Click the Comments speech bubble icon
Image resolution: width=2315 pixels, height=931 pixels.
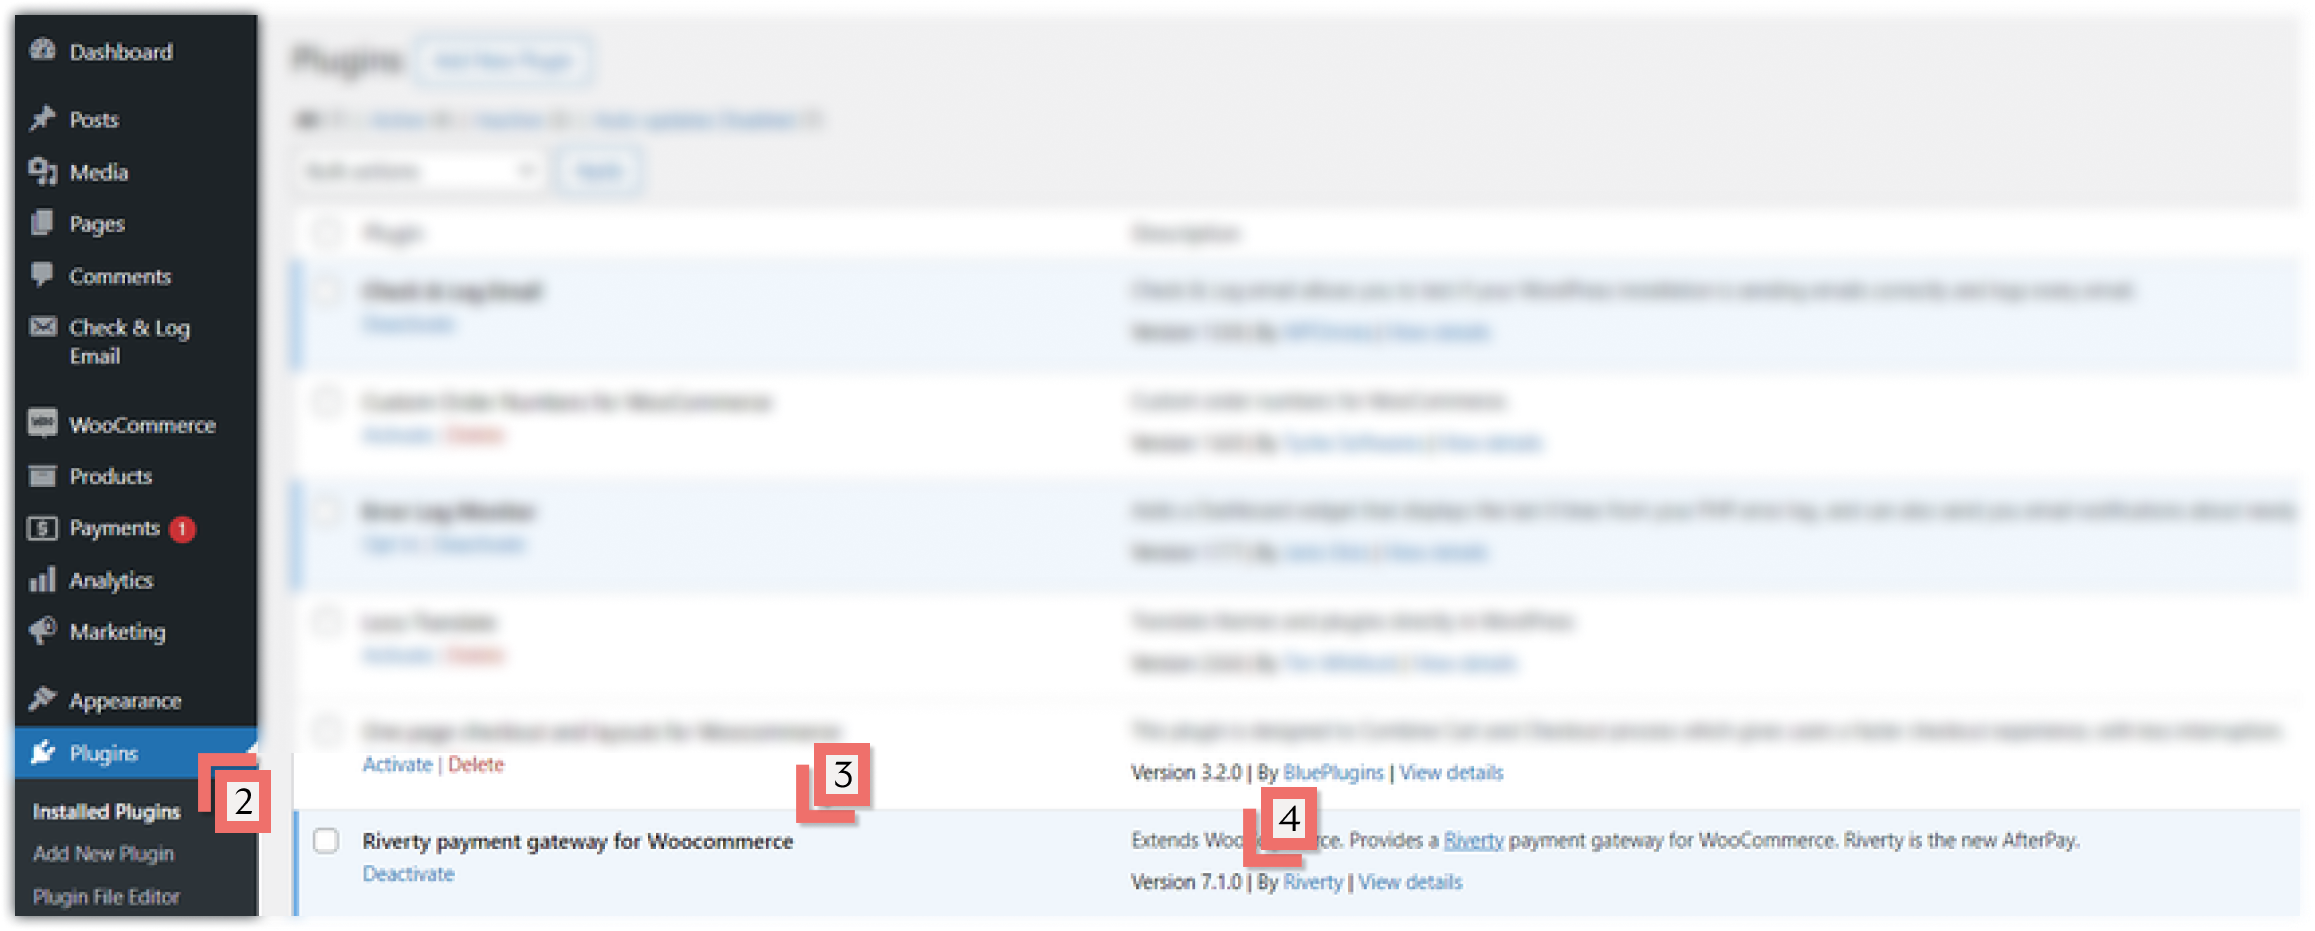42,274
